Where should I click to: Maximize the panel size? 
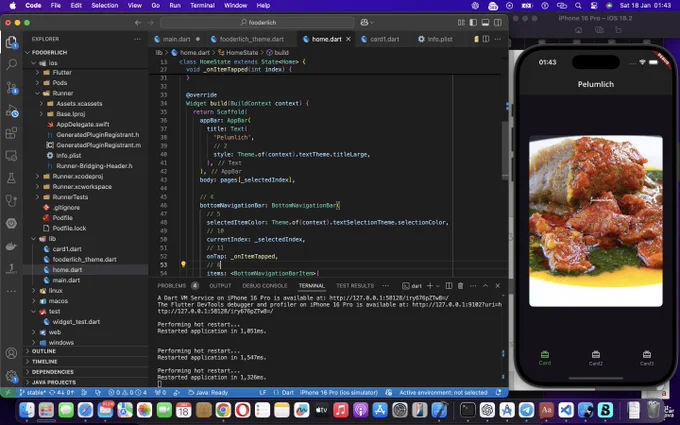[485, 286]
